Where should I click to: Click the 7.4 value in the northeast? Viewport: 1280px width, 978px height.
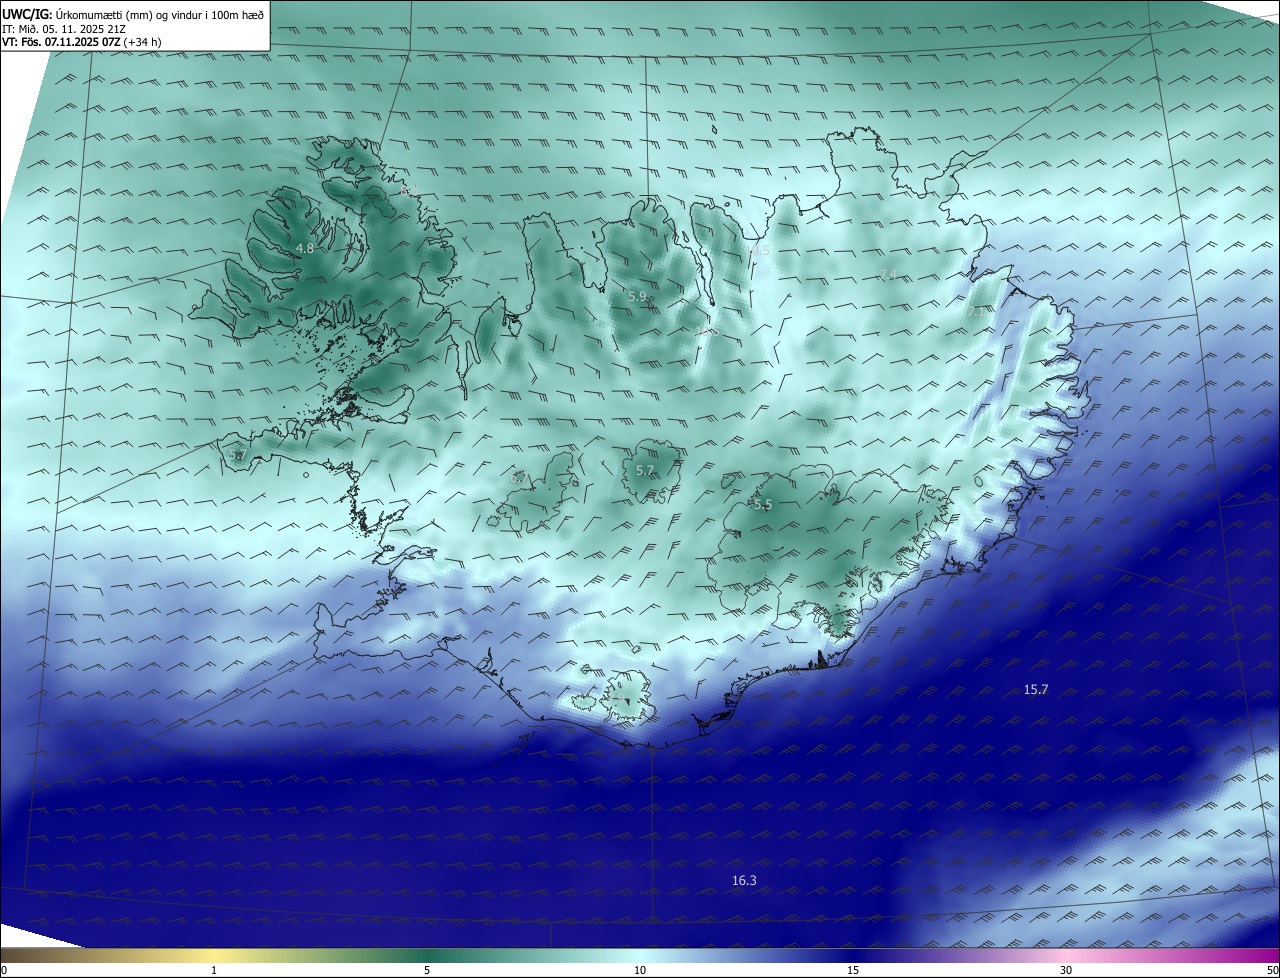887,275
